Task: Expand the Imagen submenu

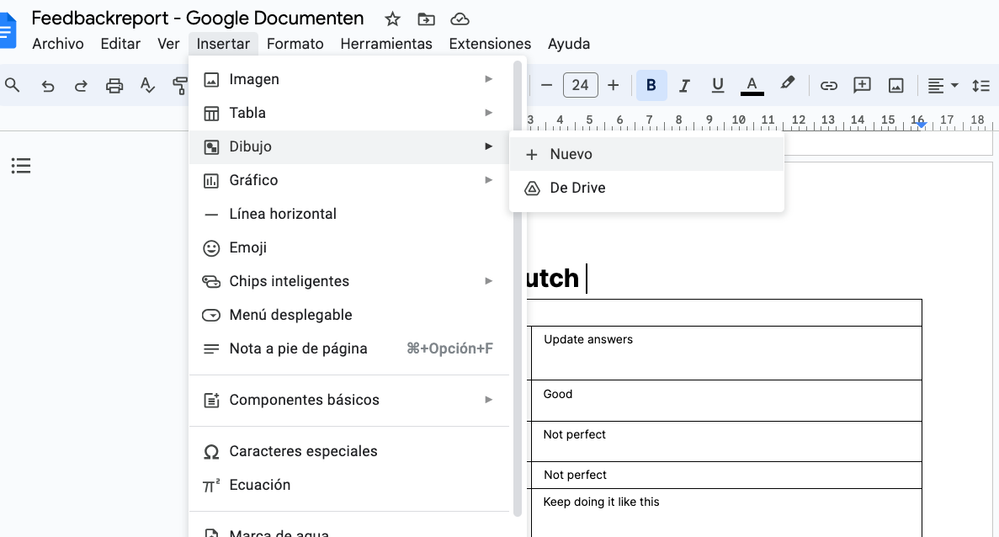Action: point(349,79)
